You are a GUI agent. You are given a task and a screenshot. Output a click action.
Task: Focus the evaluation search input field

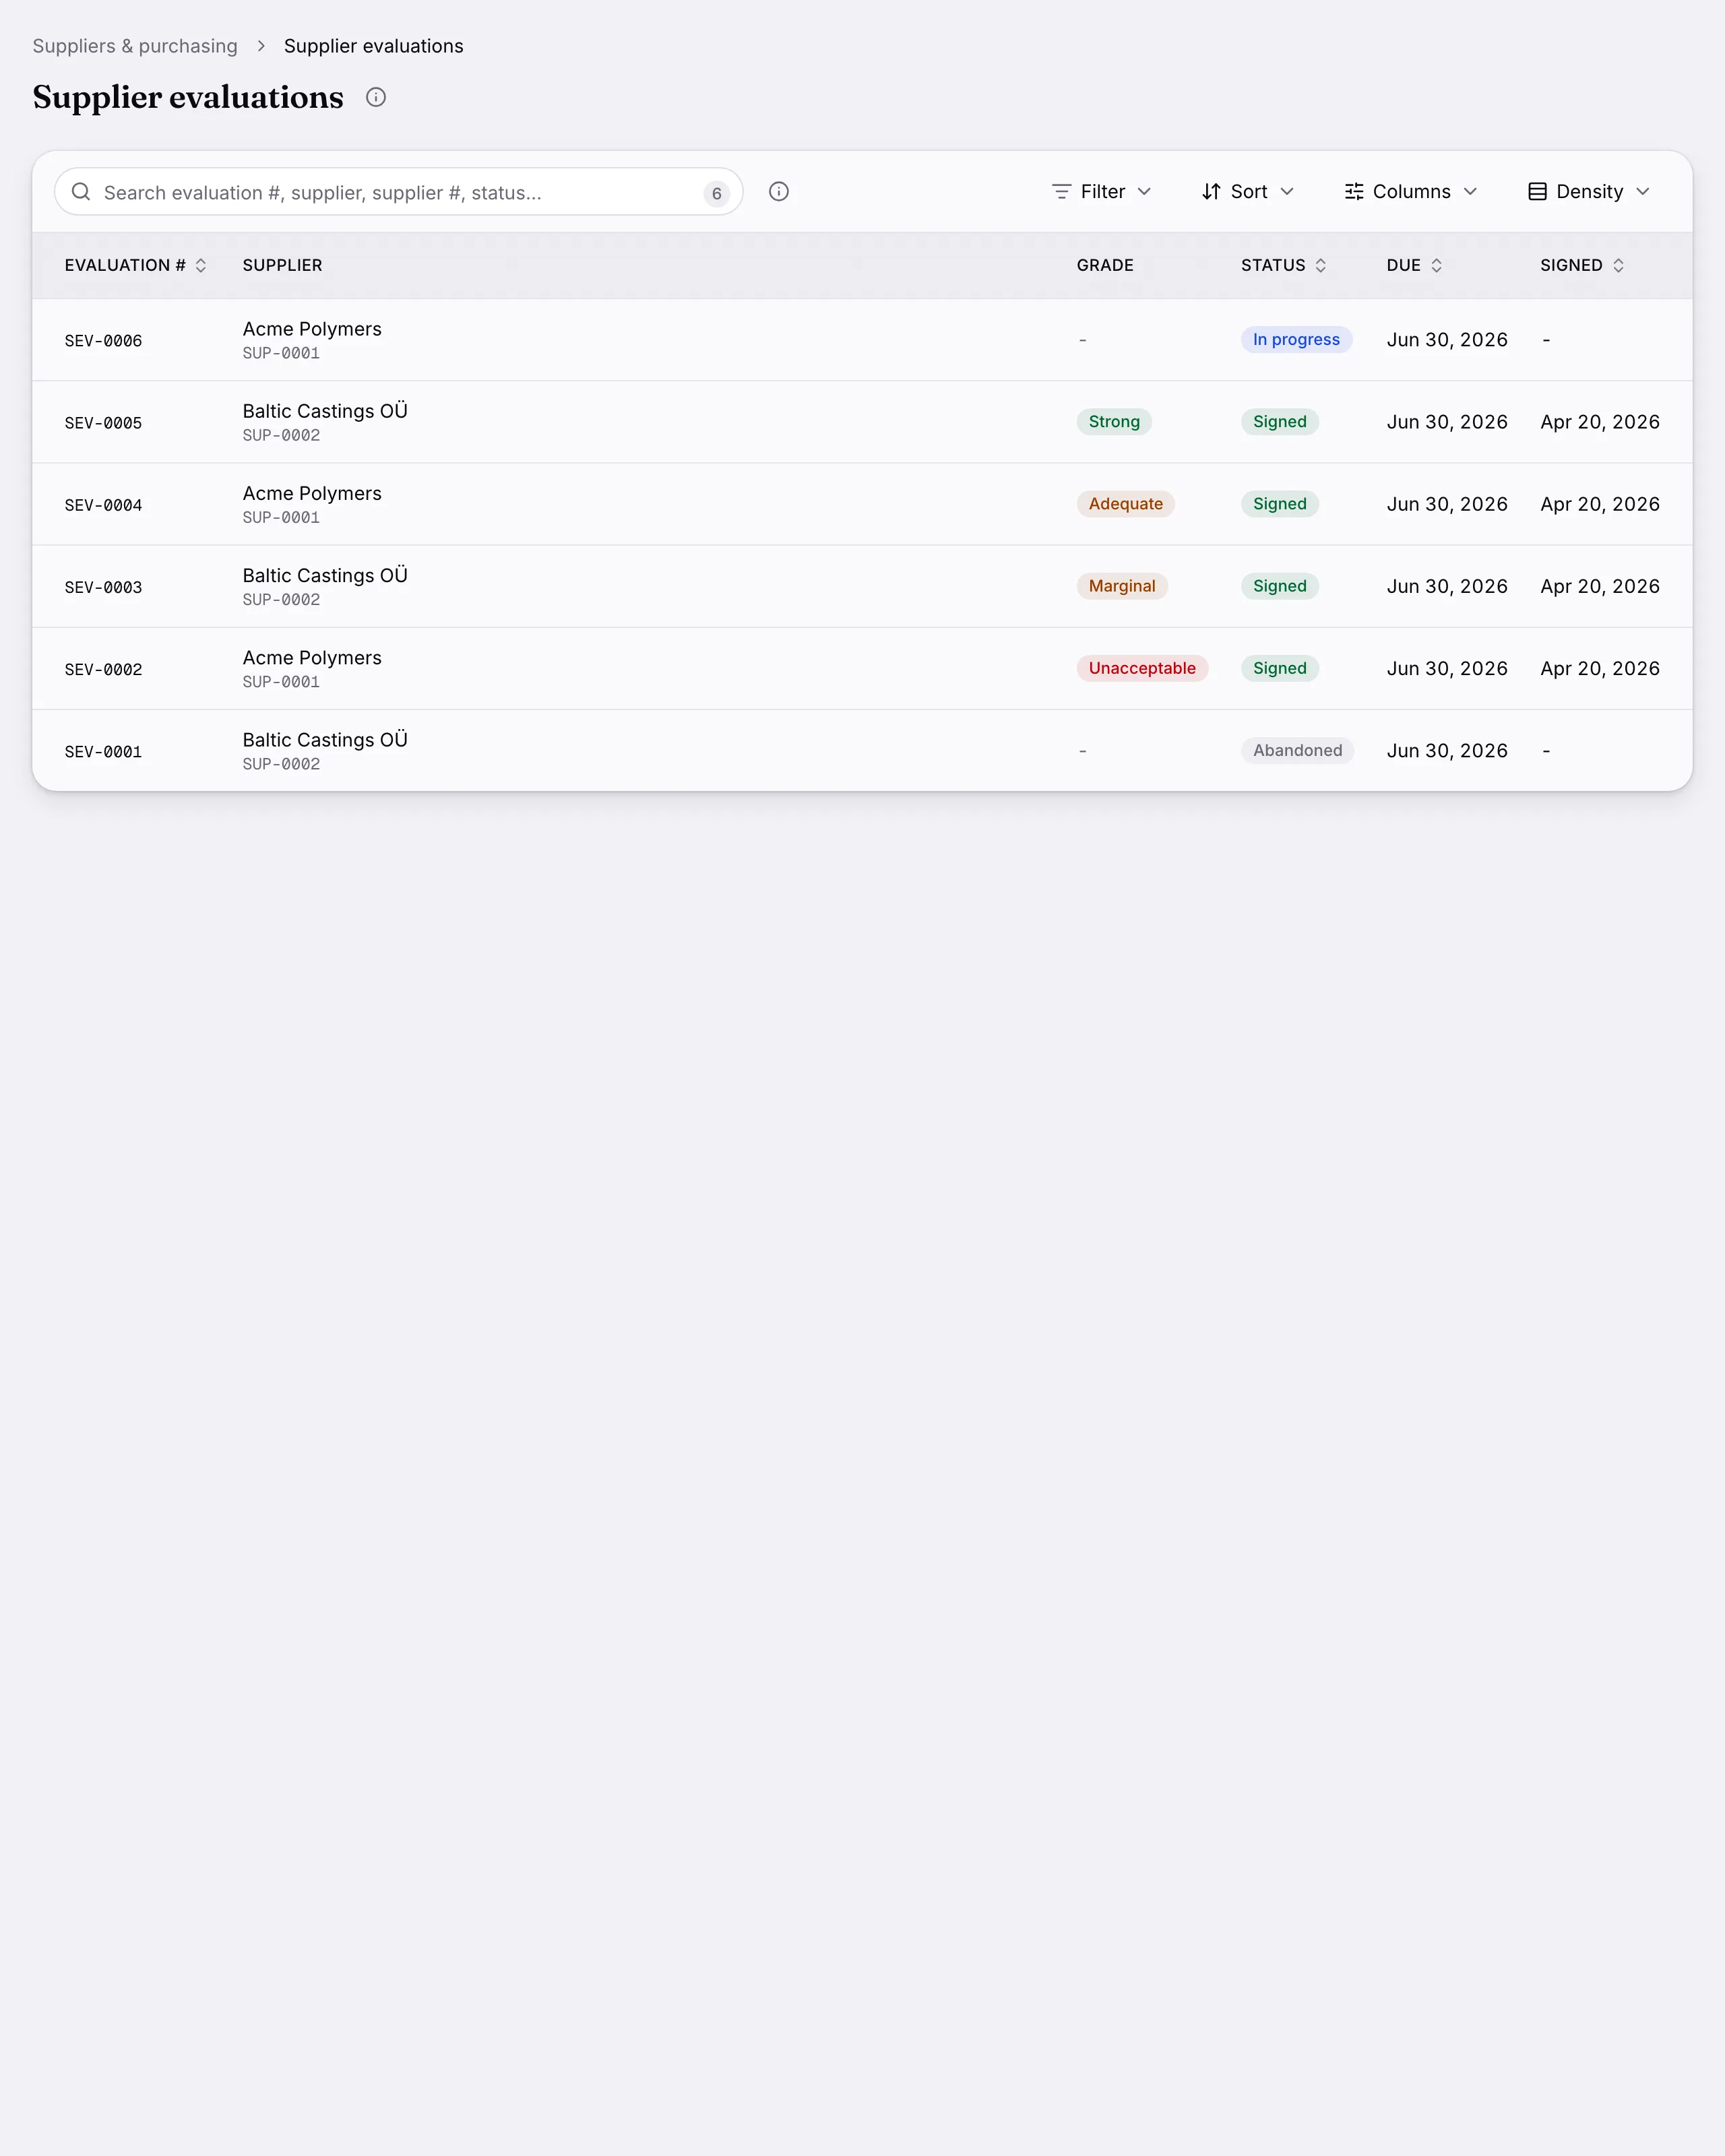pyautogui.click(x=398, y=191)
